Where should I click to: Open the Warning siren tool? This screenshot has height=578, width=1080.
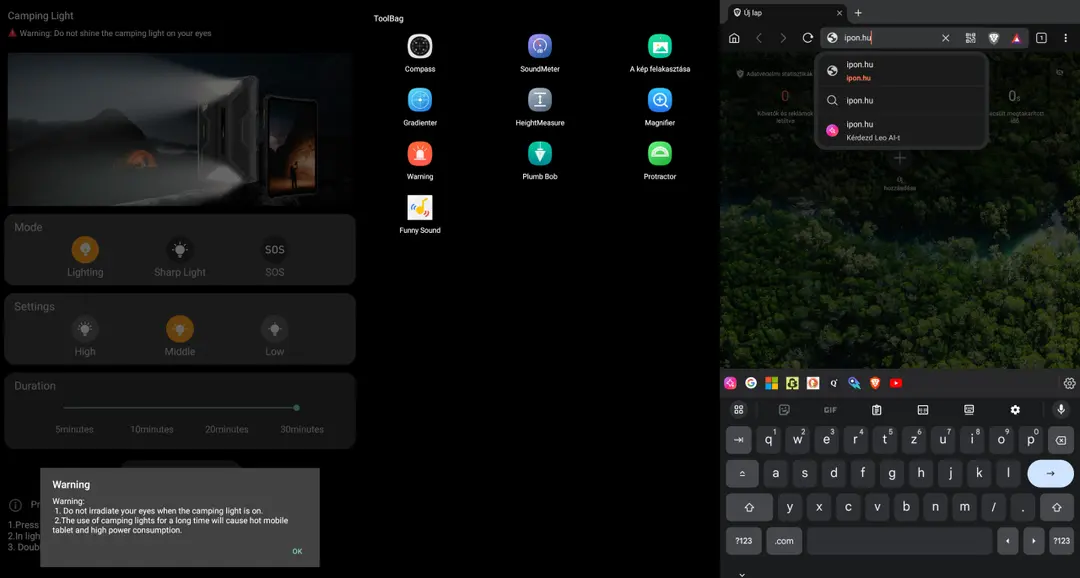(x=419, y=154)
